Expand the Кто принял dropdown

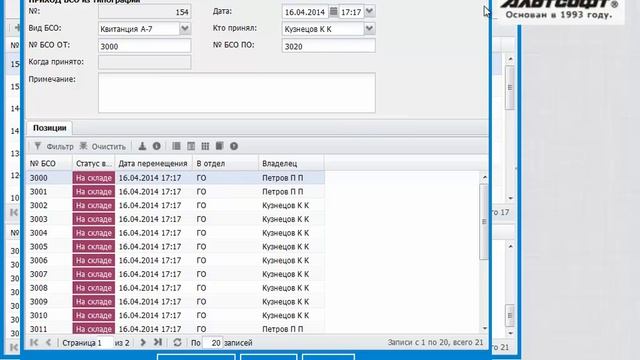369,29
